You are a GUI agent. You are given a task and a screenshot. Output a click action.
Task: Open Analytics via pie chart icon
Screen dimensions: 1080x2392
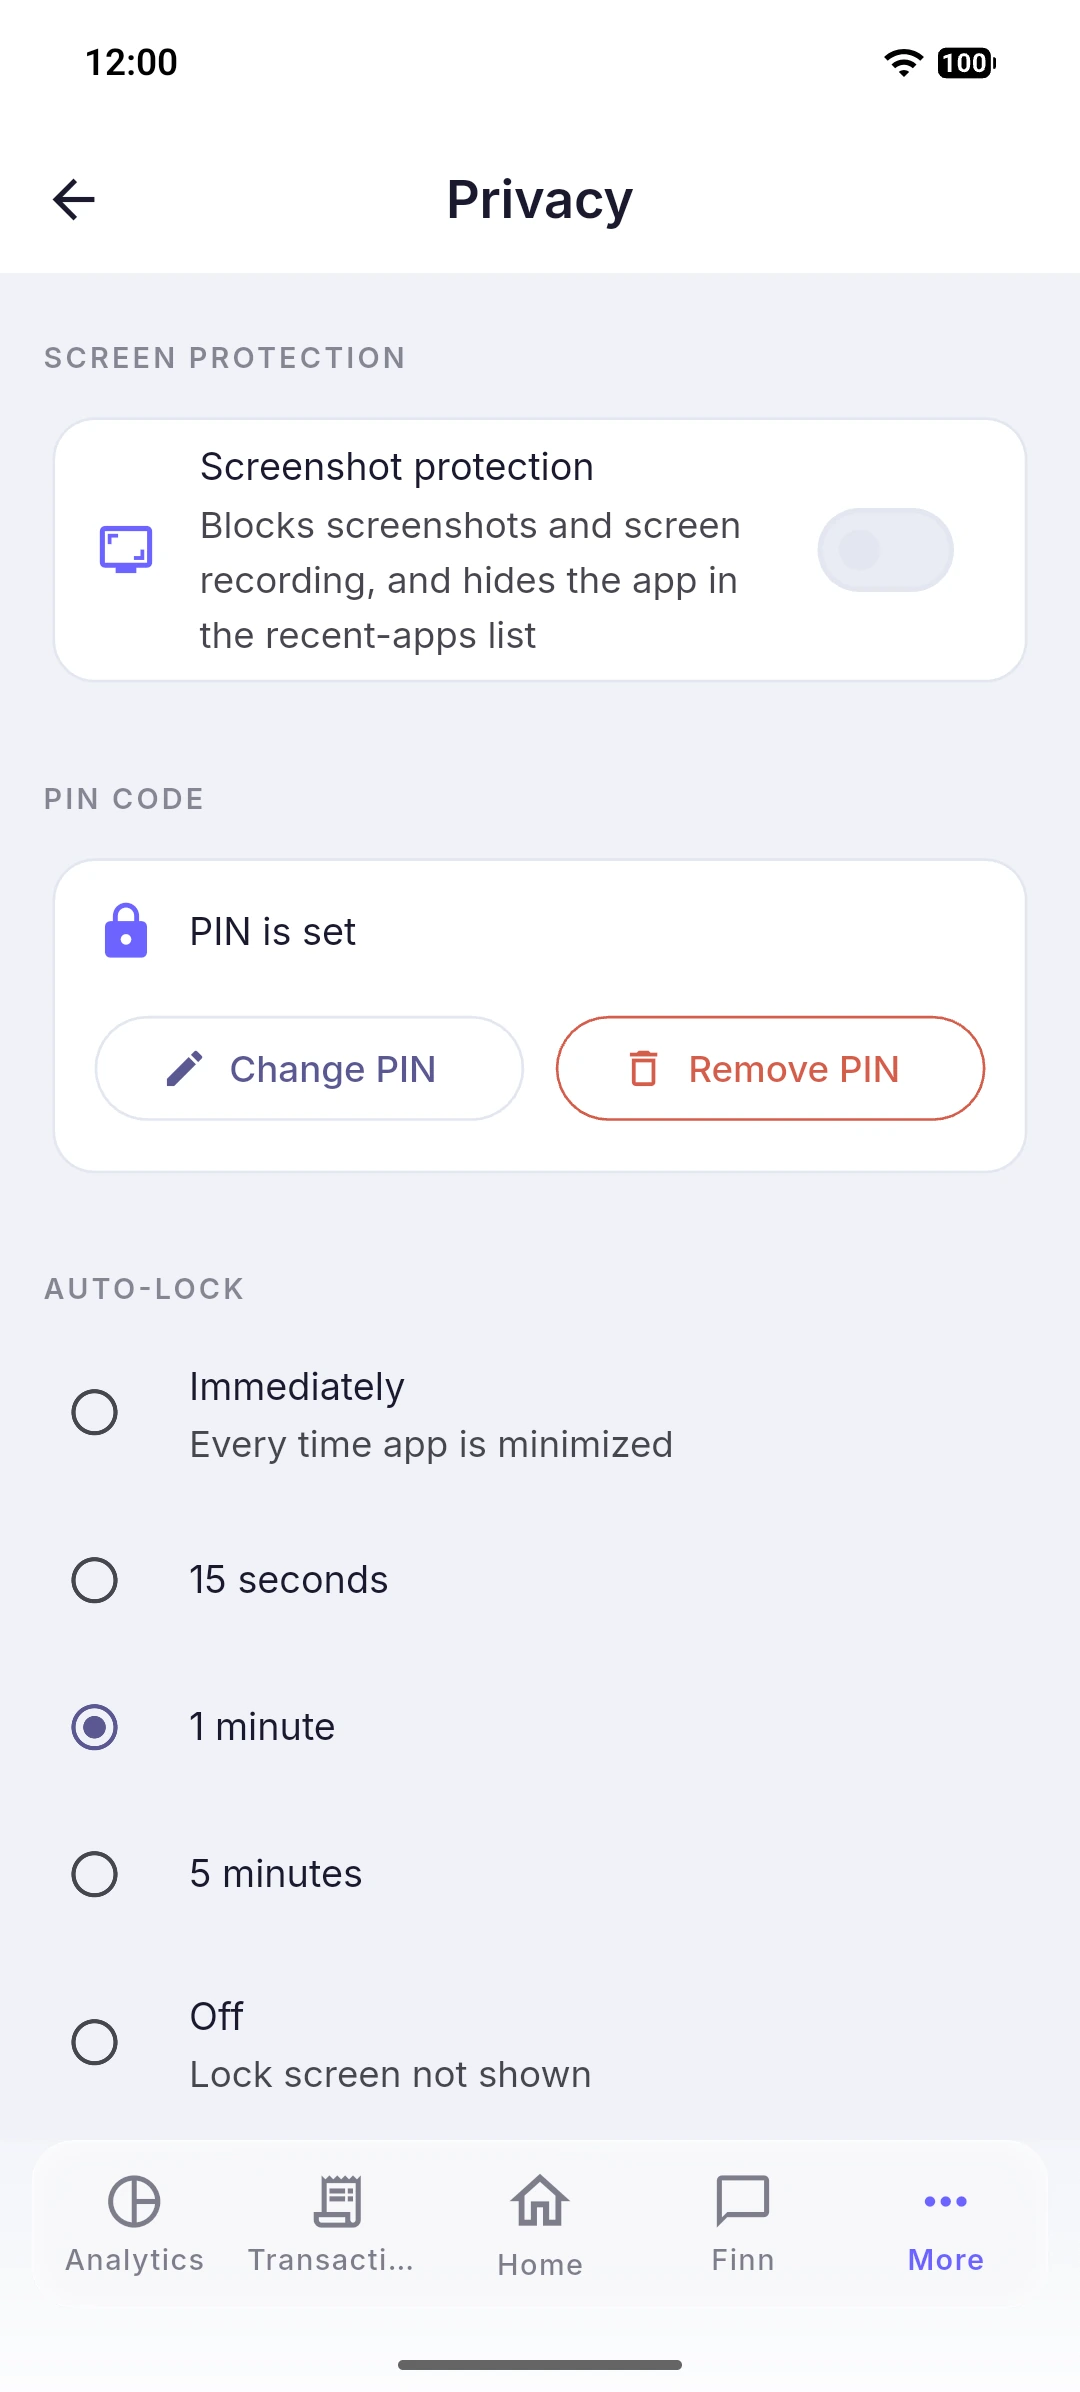point(134,2201)
